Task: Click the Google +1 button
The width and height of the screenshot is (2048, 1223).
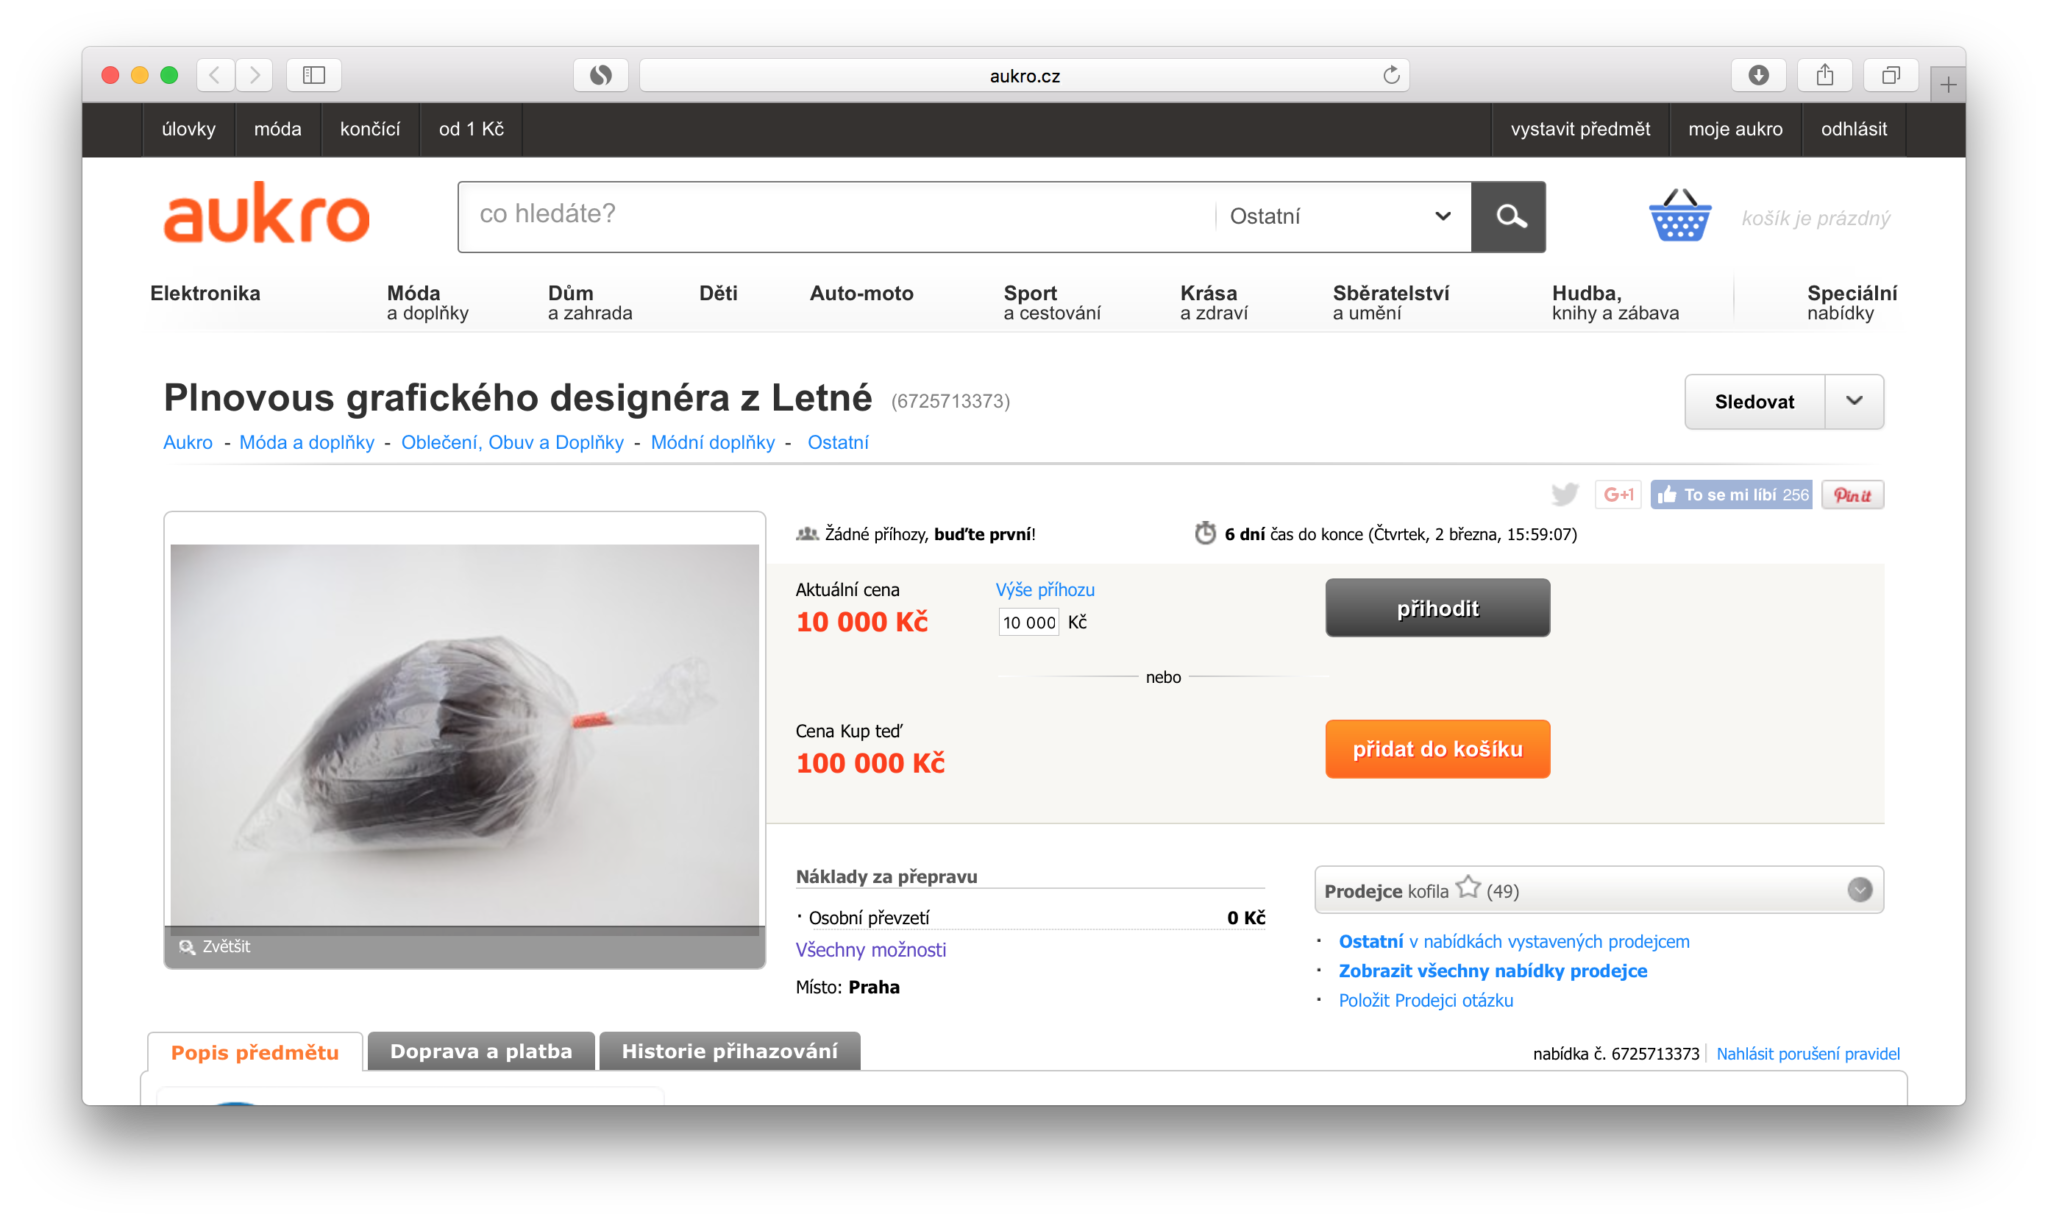Action: pos(1617,494)
